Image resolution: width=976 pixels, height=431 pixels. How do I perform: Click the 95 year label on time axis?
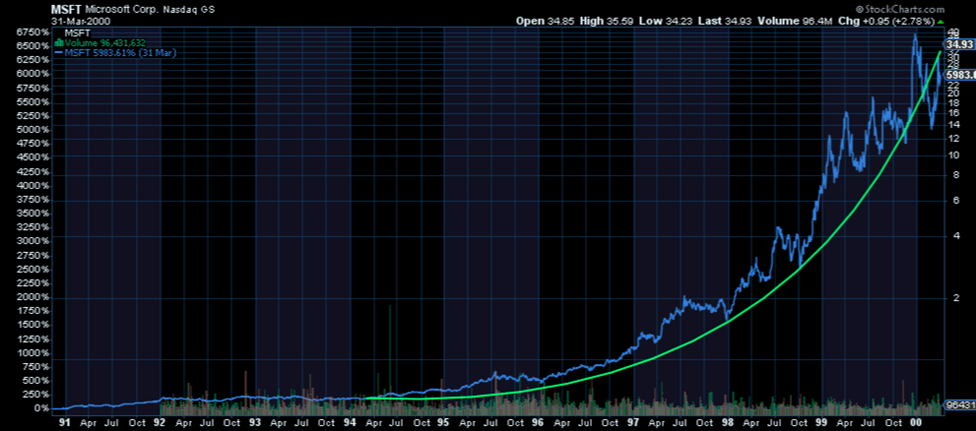point(443,422)
